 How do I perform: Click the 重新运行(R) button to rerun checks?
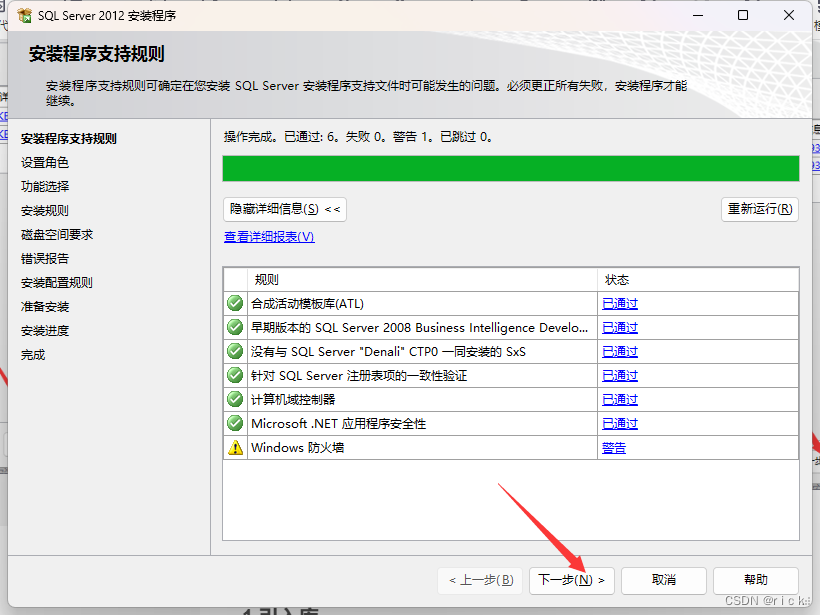click(758, 209)
